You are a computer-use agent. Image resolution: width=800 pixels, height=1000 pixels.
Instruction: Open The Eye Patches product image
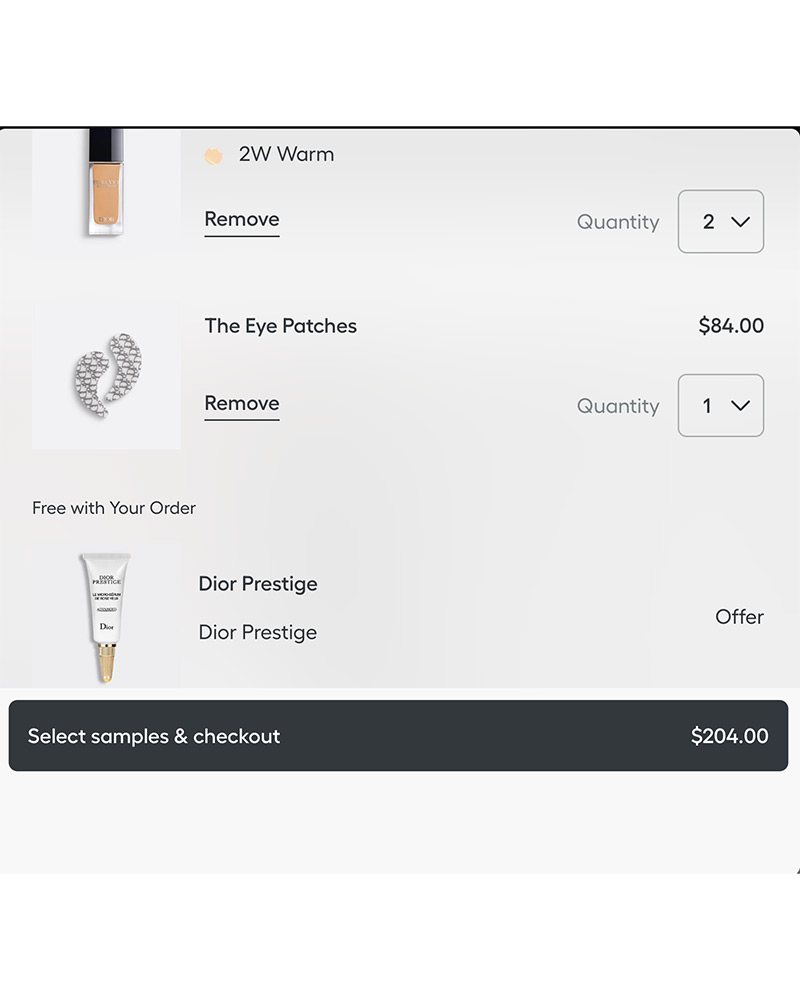pyautogui.click(x=107, y=375)
